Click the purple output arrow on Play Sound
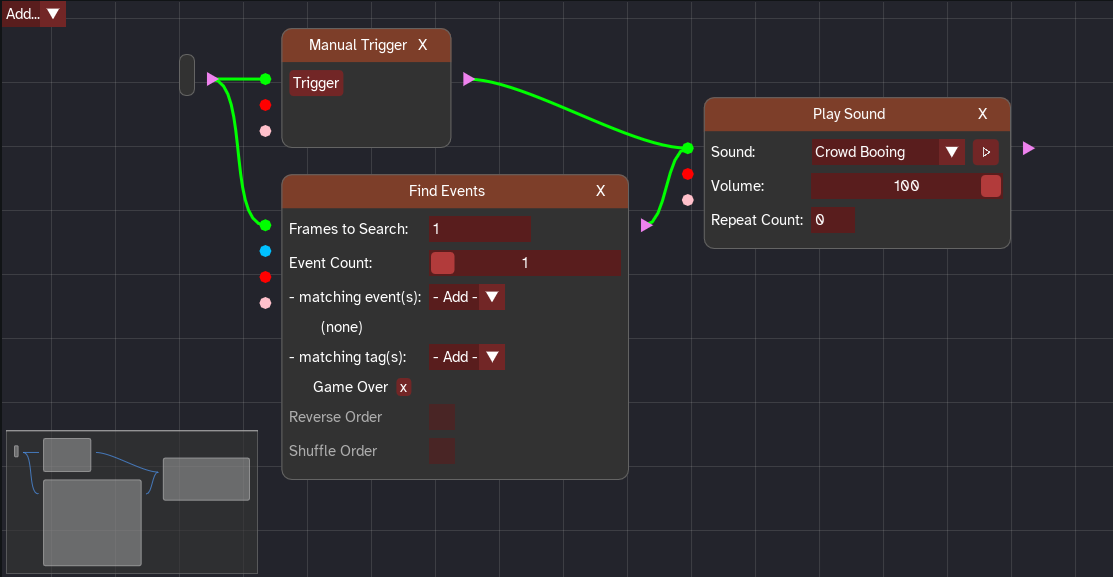 tap(1028, 148)
